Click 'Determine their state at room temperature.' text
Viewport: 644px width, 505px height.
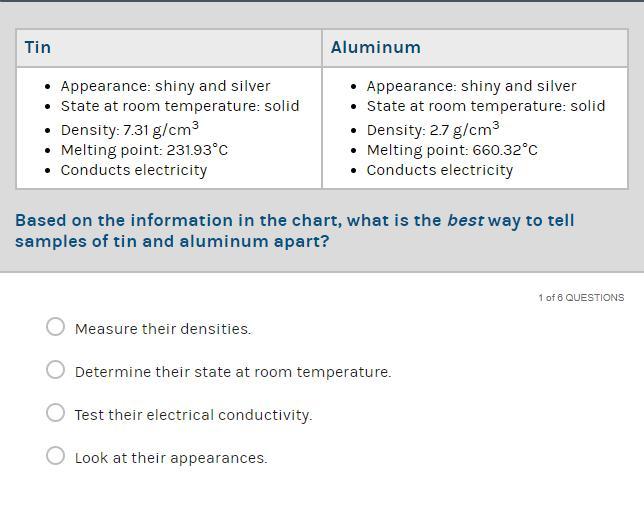pyautogui.click(x=233, y=372)
